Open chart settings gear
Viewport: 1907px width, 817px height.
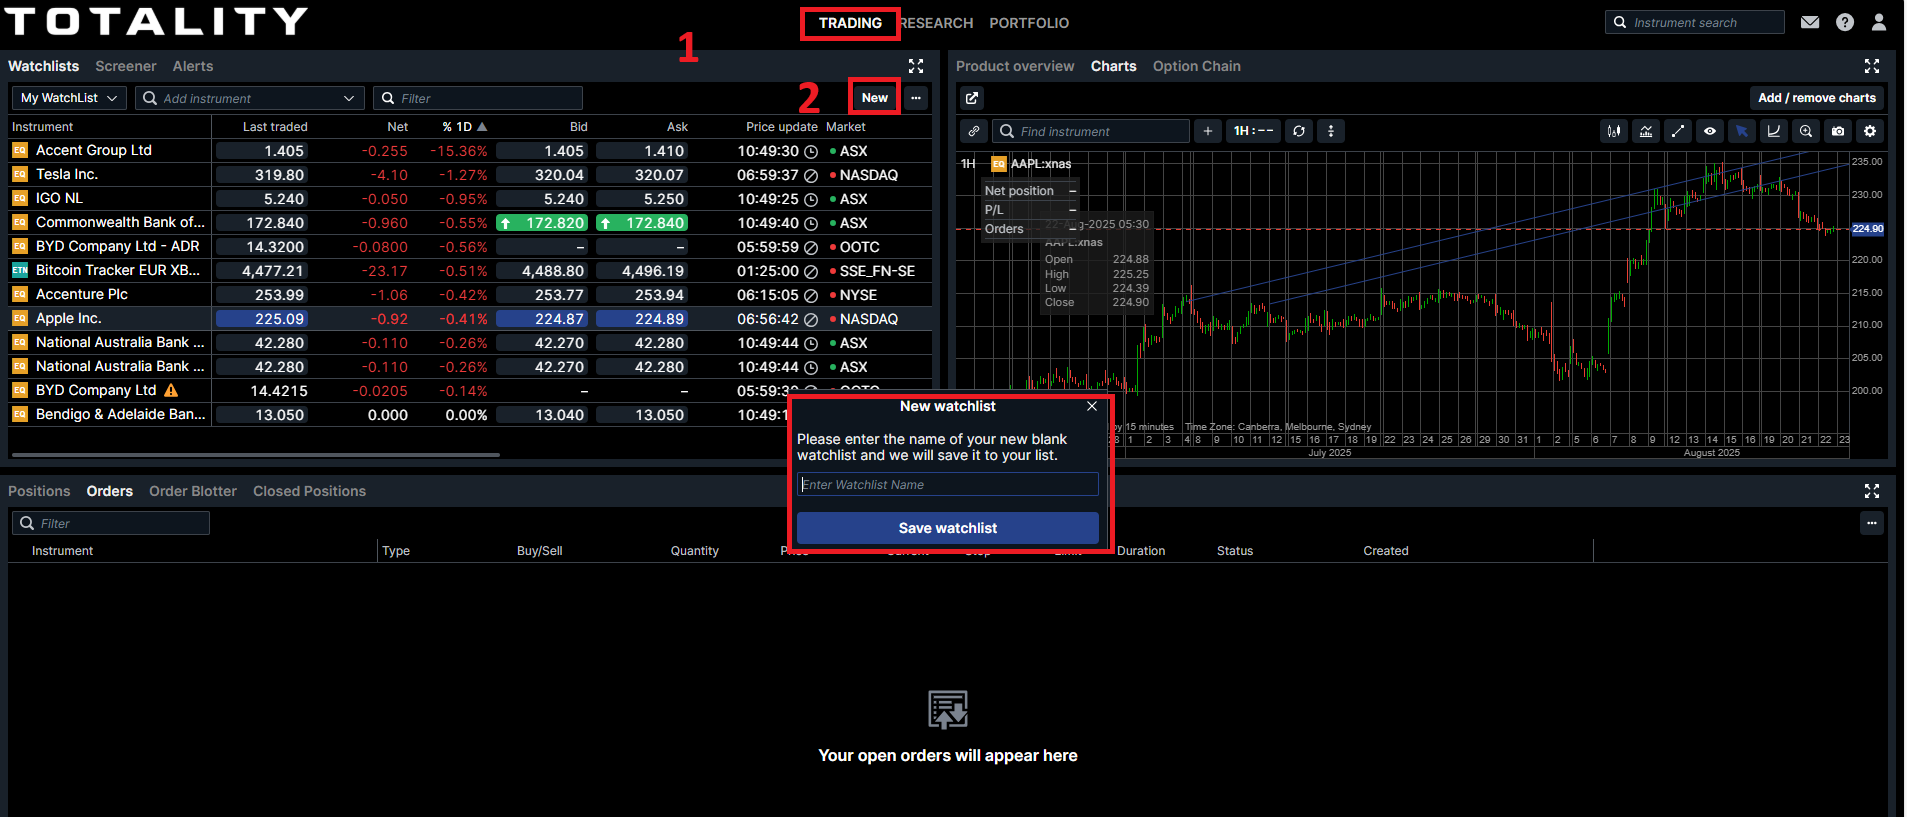[1870, 131]
